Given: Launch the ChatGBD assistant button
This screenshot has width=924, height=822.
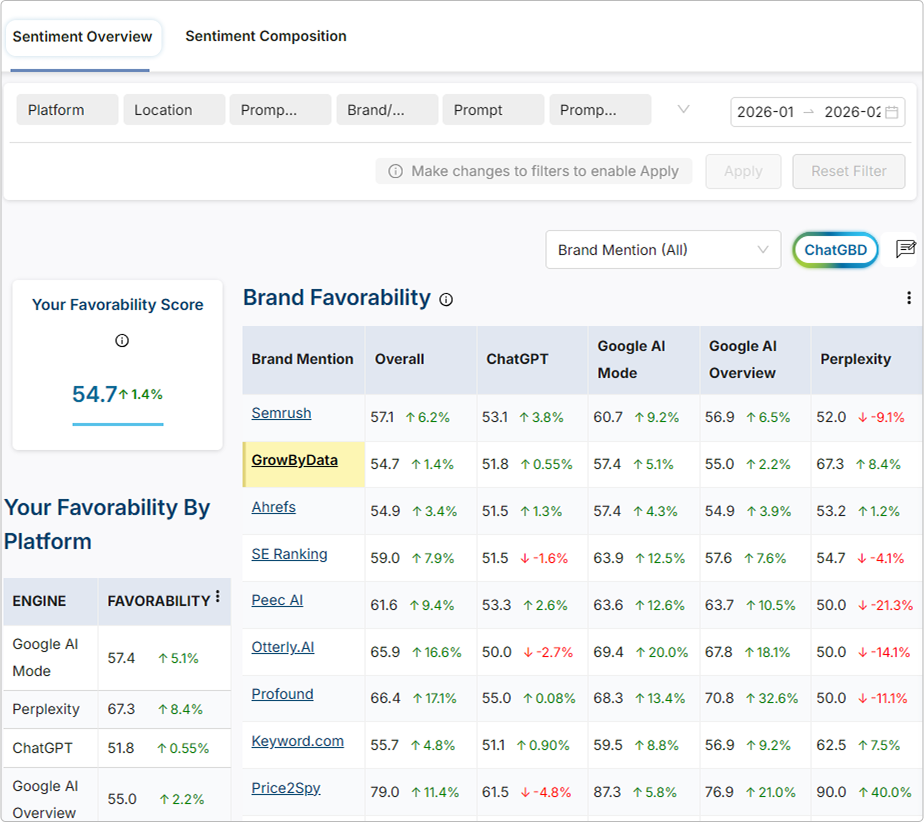Looking at the screenshot, I should [x=835, y=250].
